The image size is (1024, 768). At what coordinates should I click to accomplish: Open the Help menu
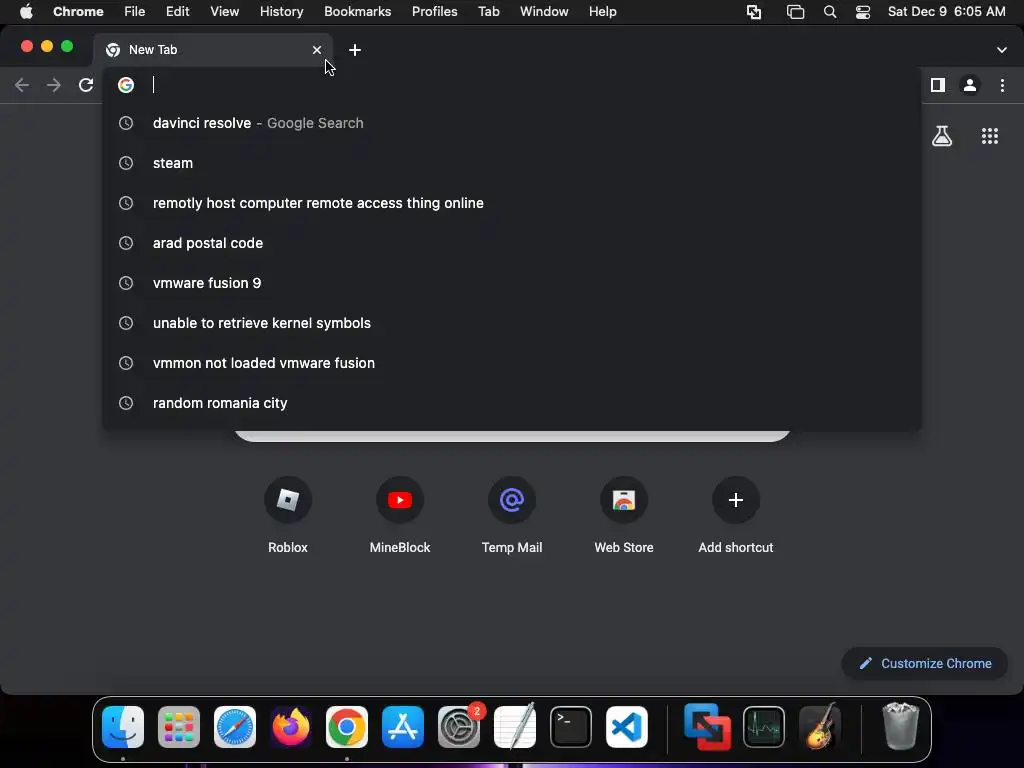[602, 12]
